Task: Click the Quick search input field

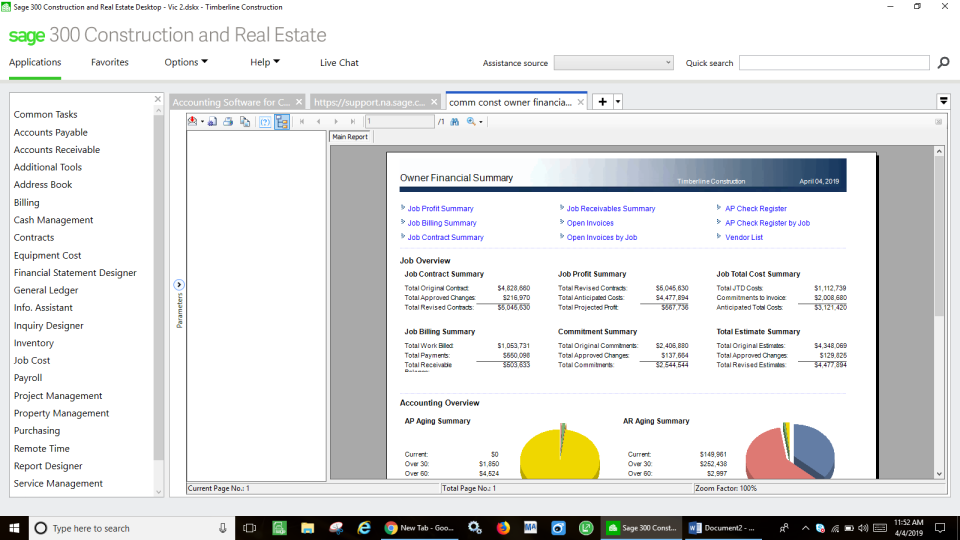Action: (834, 62)
